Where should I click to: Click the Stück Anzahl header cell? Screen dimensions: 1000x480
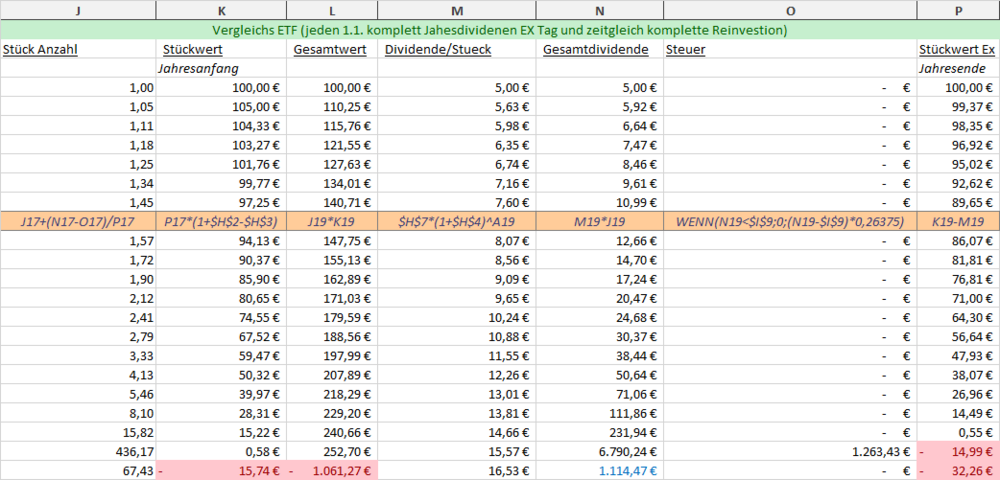click(x=78, y=49)
